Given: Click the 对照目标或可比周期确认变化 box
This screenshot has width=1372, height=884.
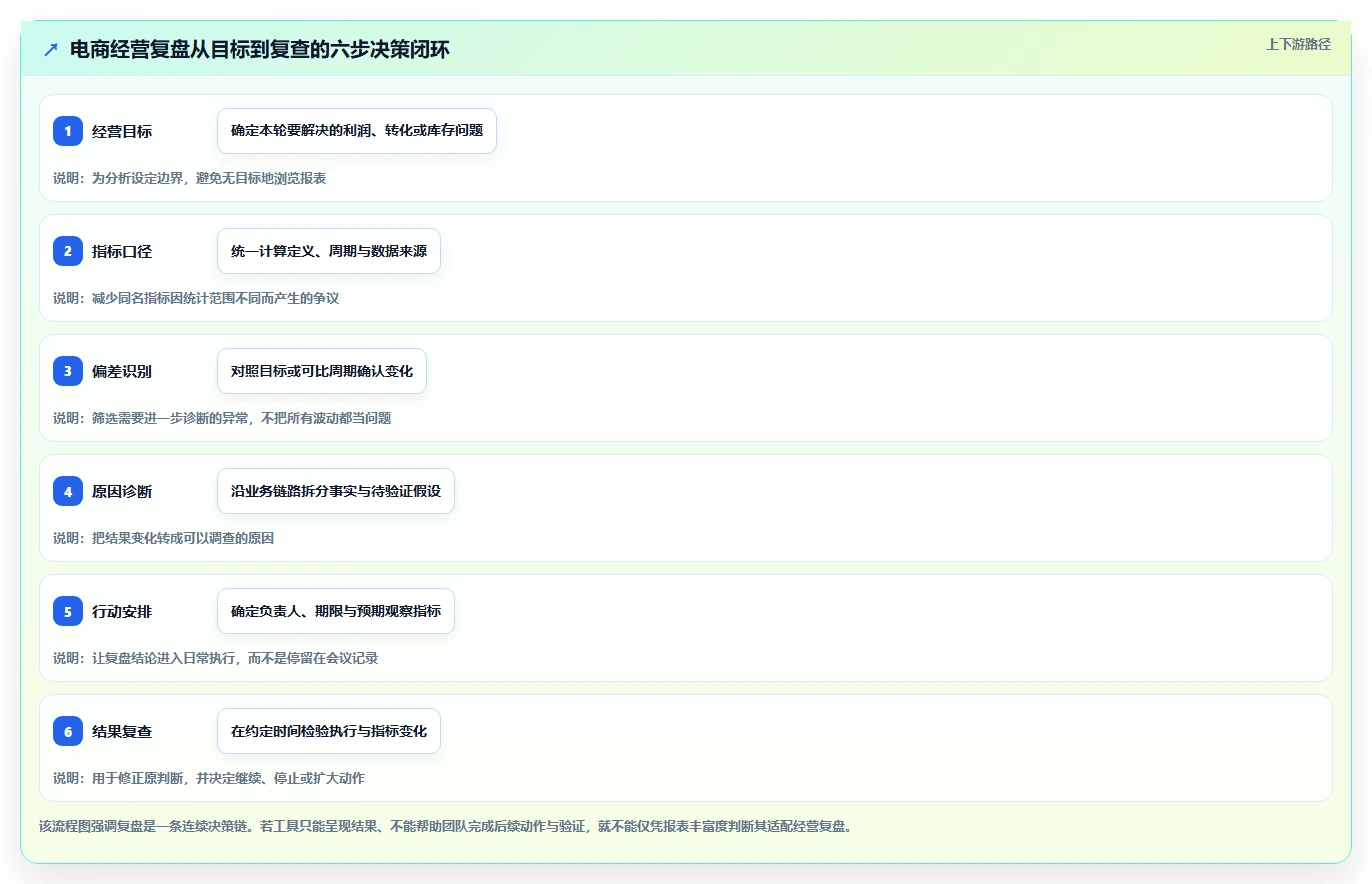Looking at the screenshot, I should tap(322, 371).
